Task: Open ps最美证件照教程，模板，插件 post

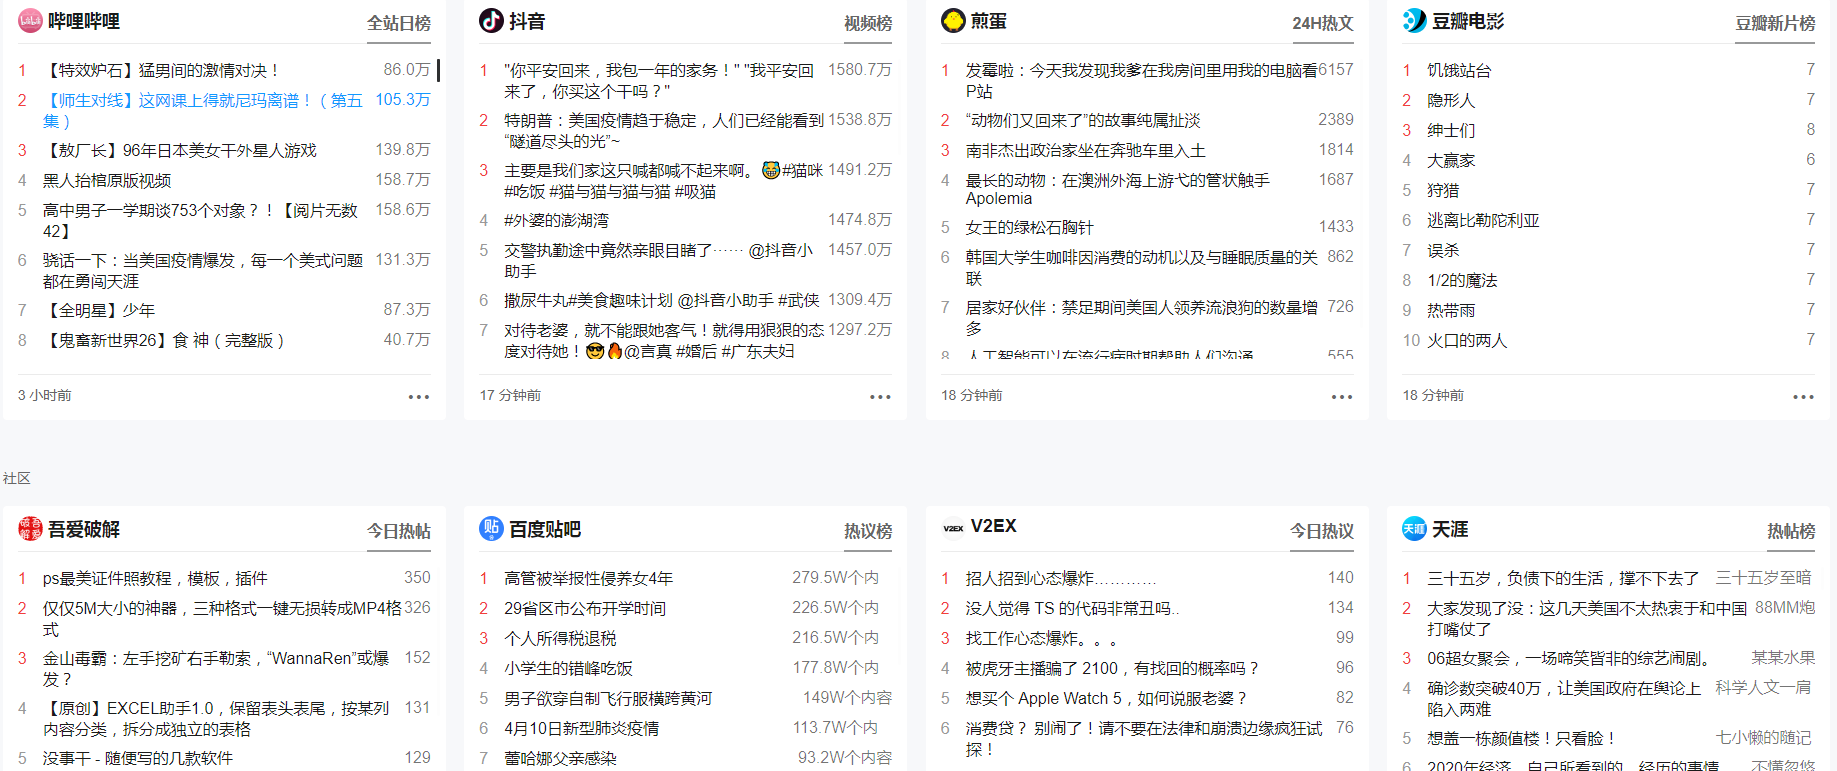Action: tap(155, 578)
